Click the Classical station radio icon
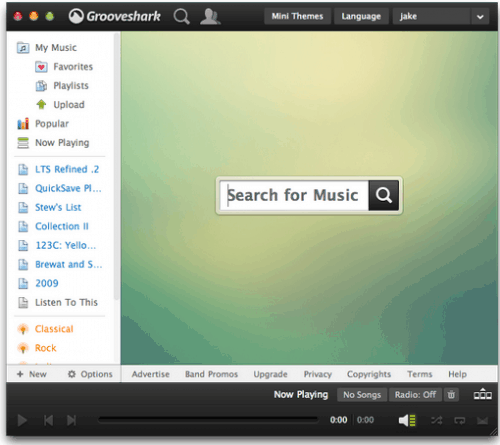The image size is (500, 445). point(23,329)
